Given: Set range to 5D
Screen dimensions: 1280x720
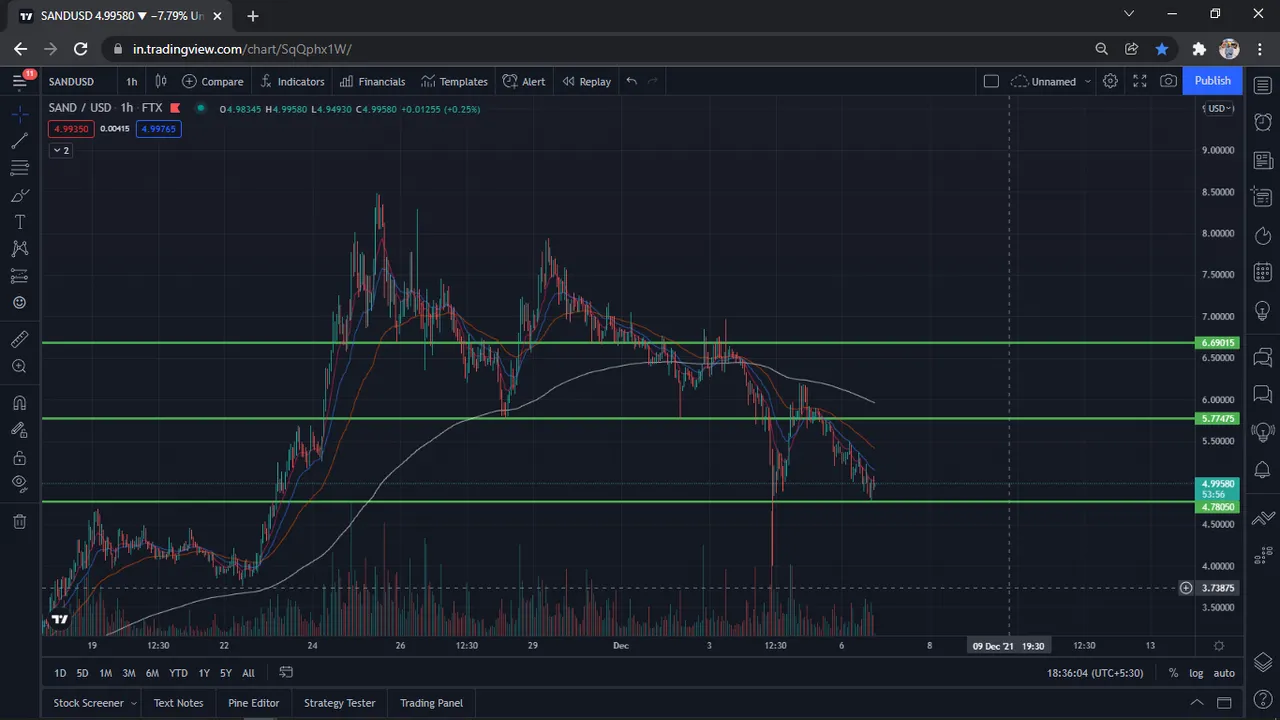Looking at the screenshot, I should [x=82, y=673].
